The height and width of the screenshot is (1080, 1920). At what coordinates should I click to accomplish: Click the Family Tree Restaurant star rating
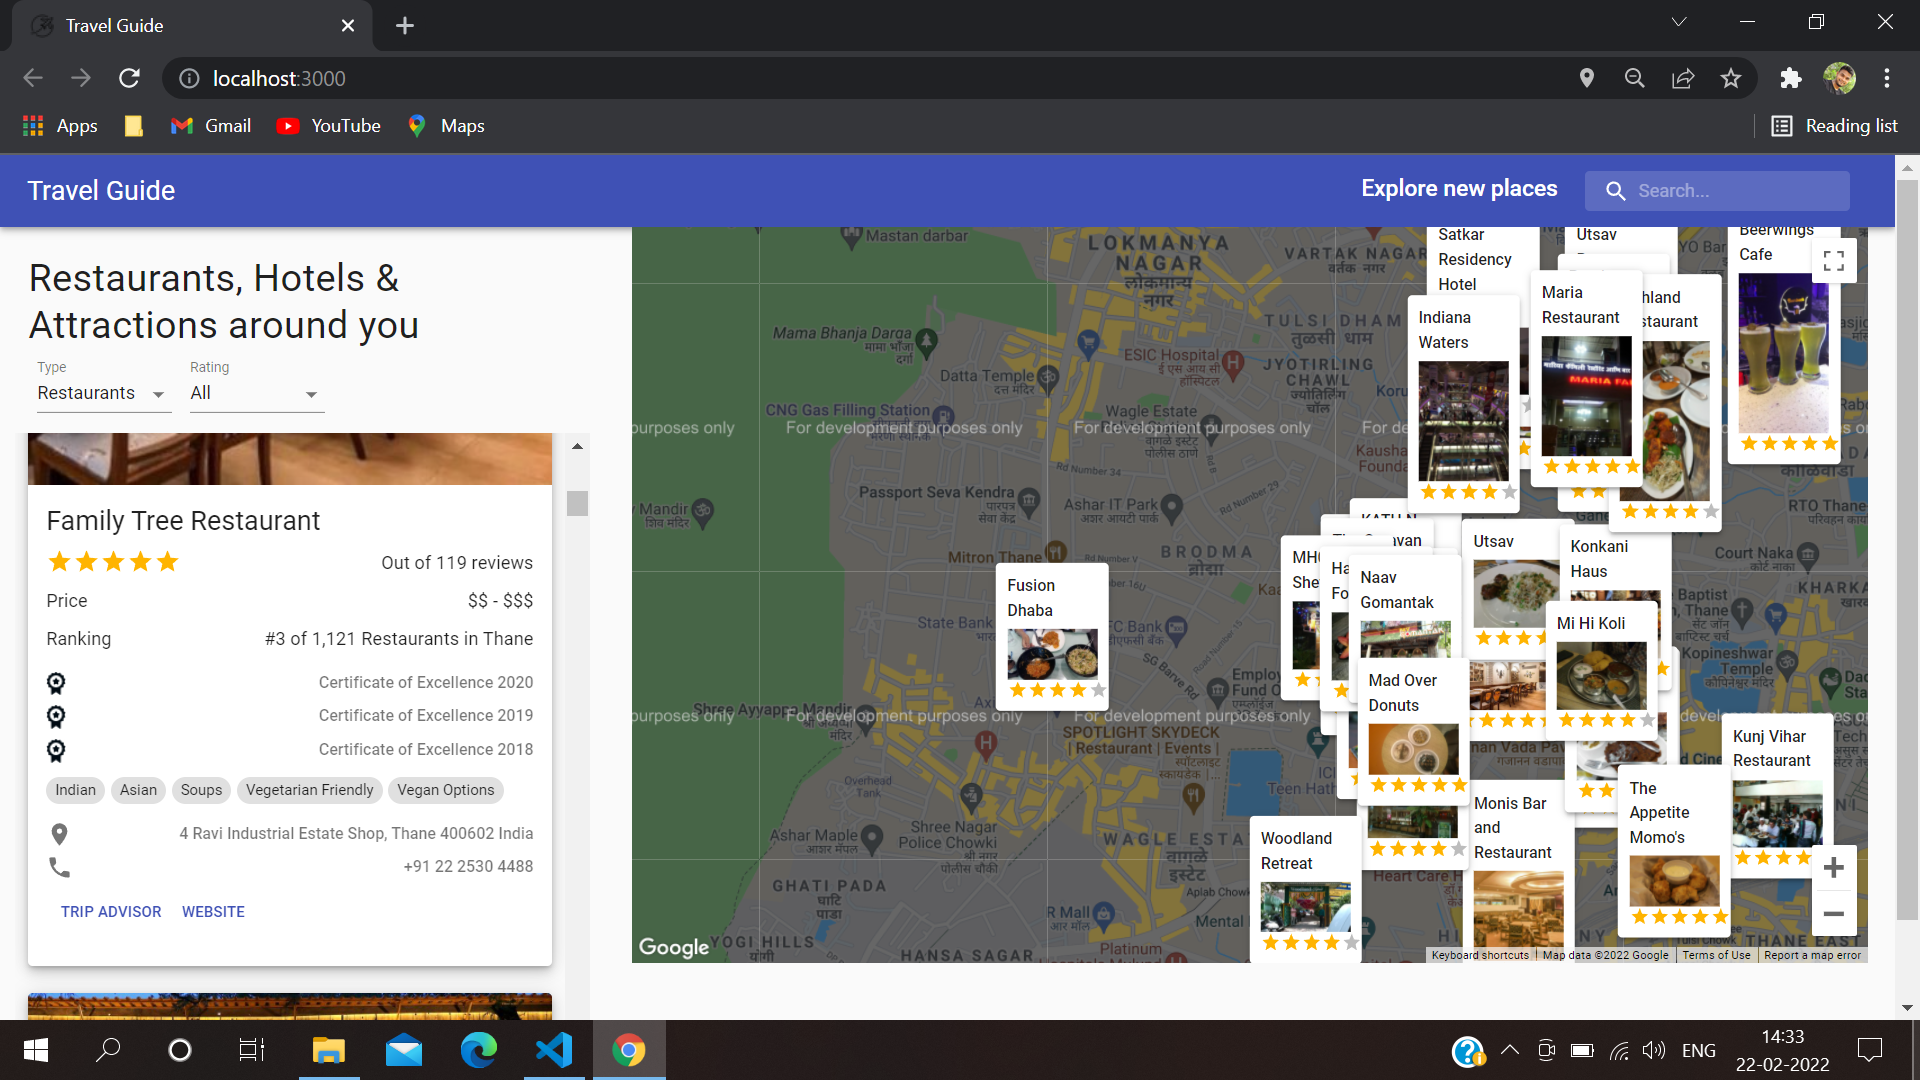tap(113, 562)
